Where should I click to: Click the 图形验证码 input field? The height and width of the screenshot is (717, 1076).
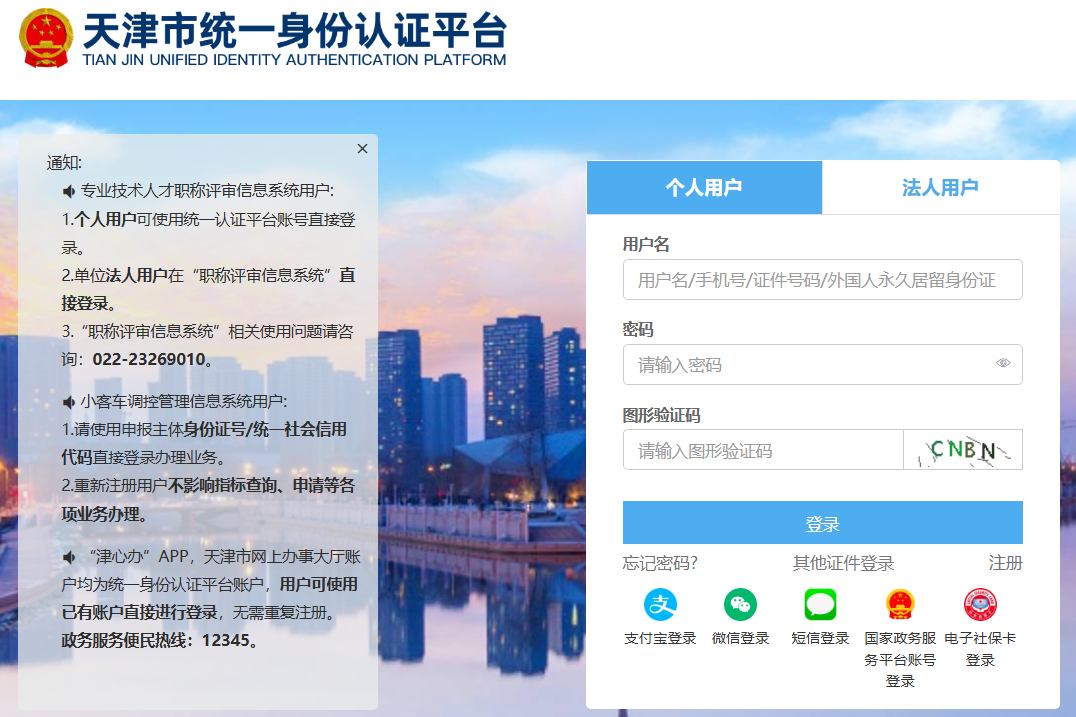pyautogui.click(x=763, y=450)
